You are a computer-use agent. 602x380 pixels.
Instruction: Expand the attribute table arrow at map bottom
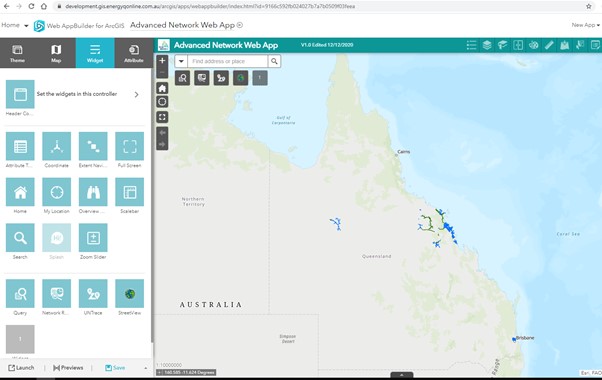pos(402,375)
